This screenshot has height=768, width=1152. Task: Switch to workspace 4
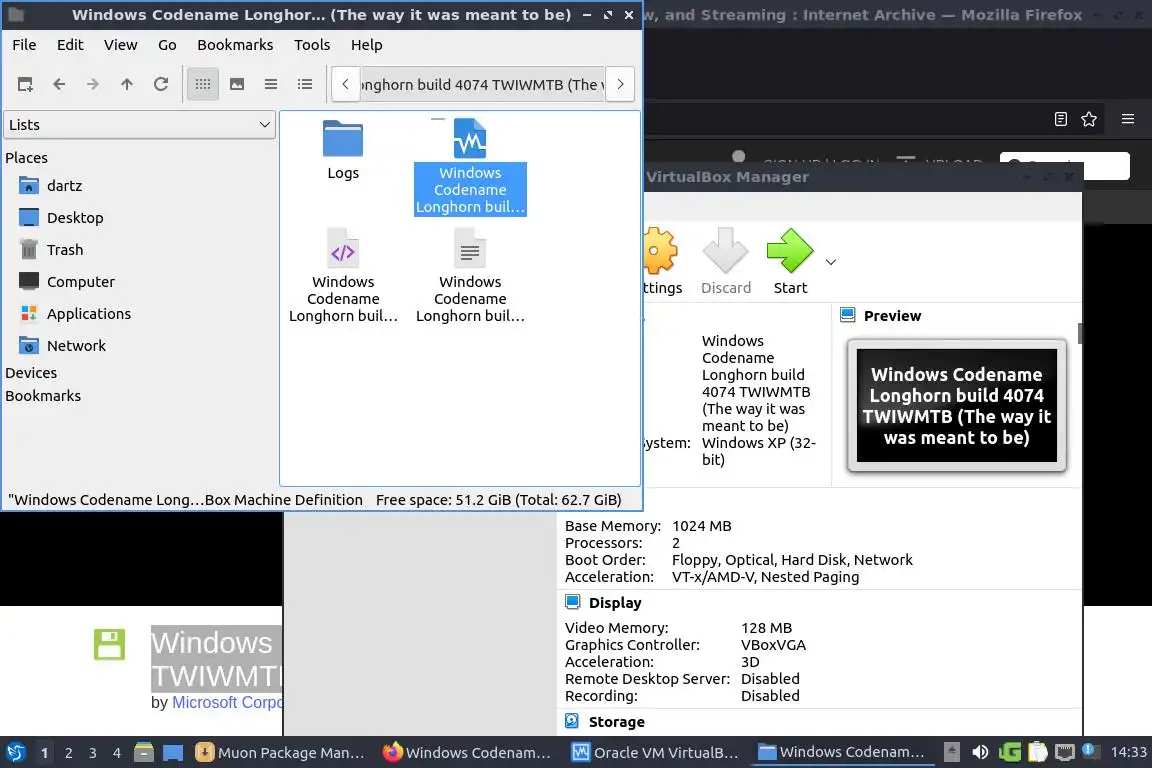coord(117,753)
